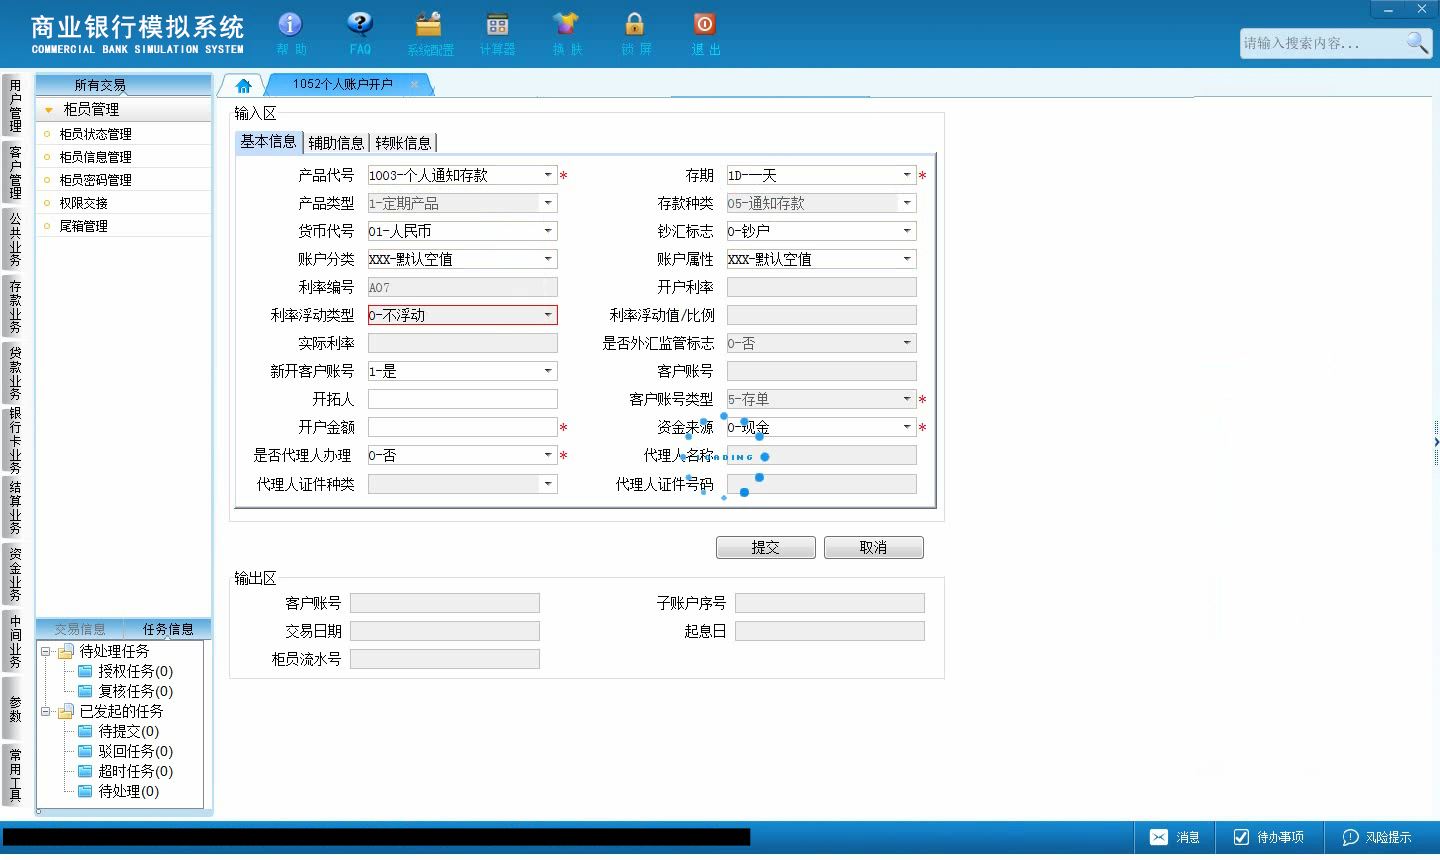Switch to 辅助信息 tab
This screenshot has width=1440, height=860.
[336, 143]
